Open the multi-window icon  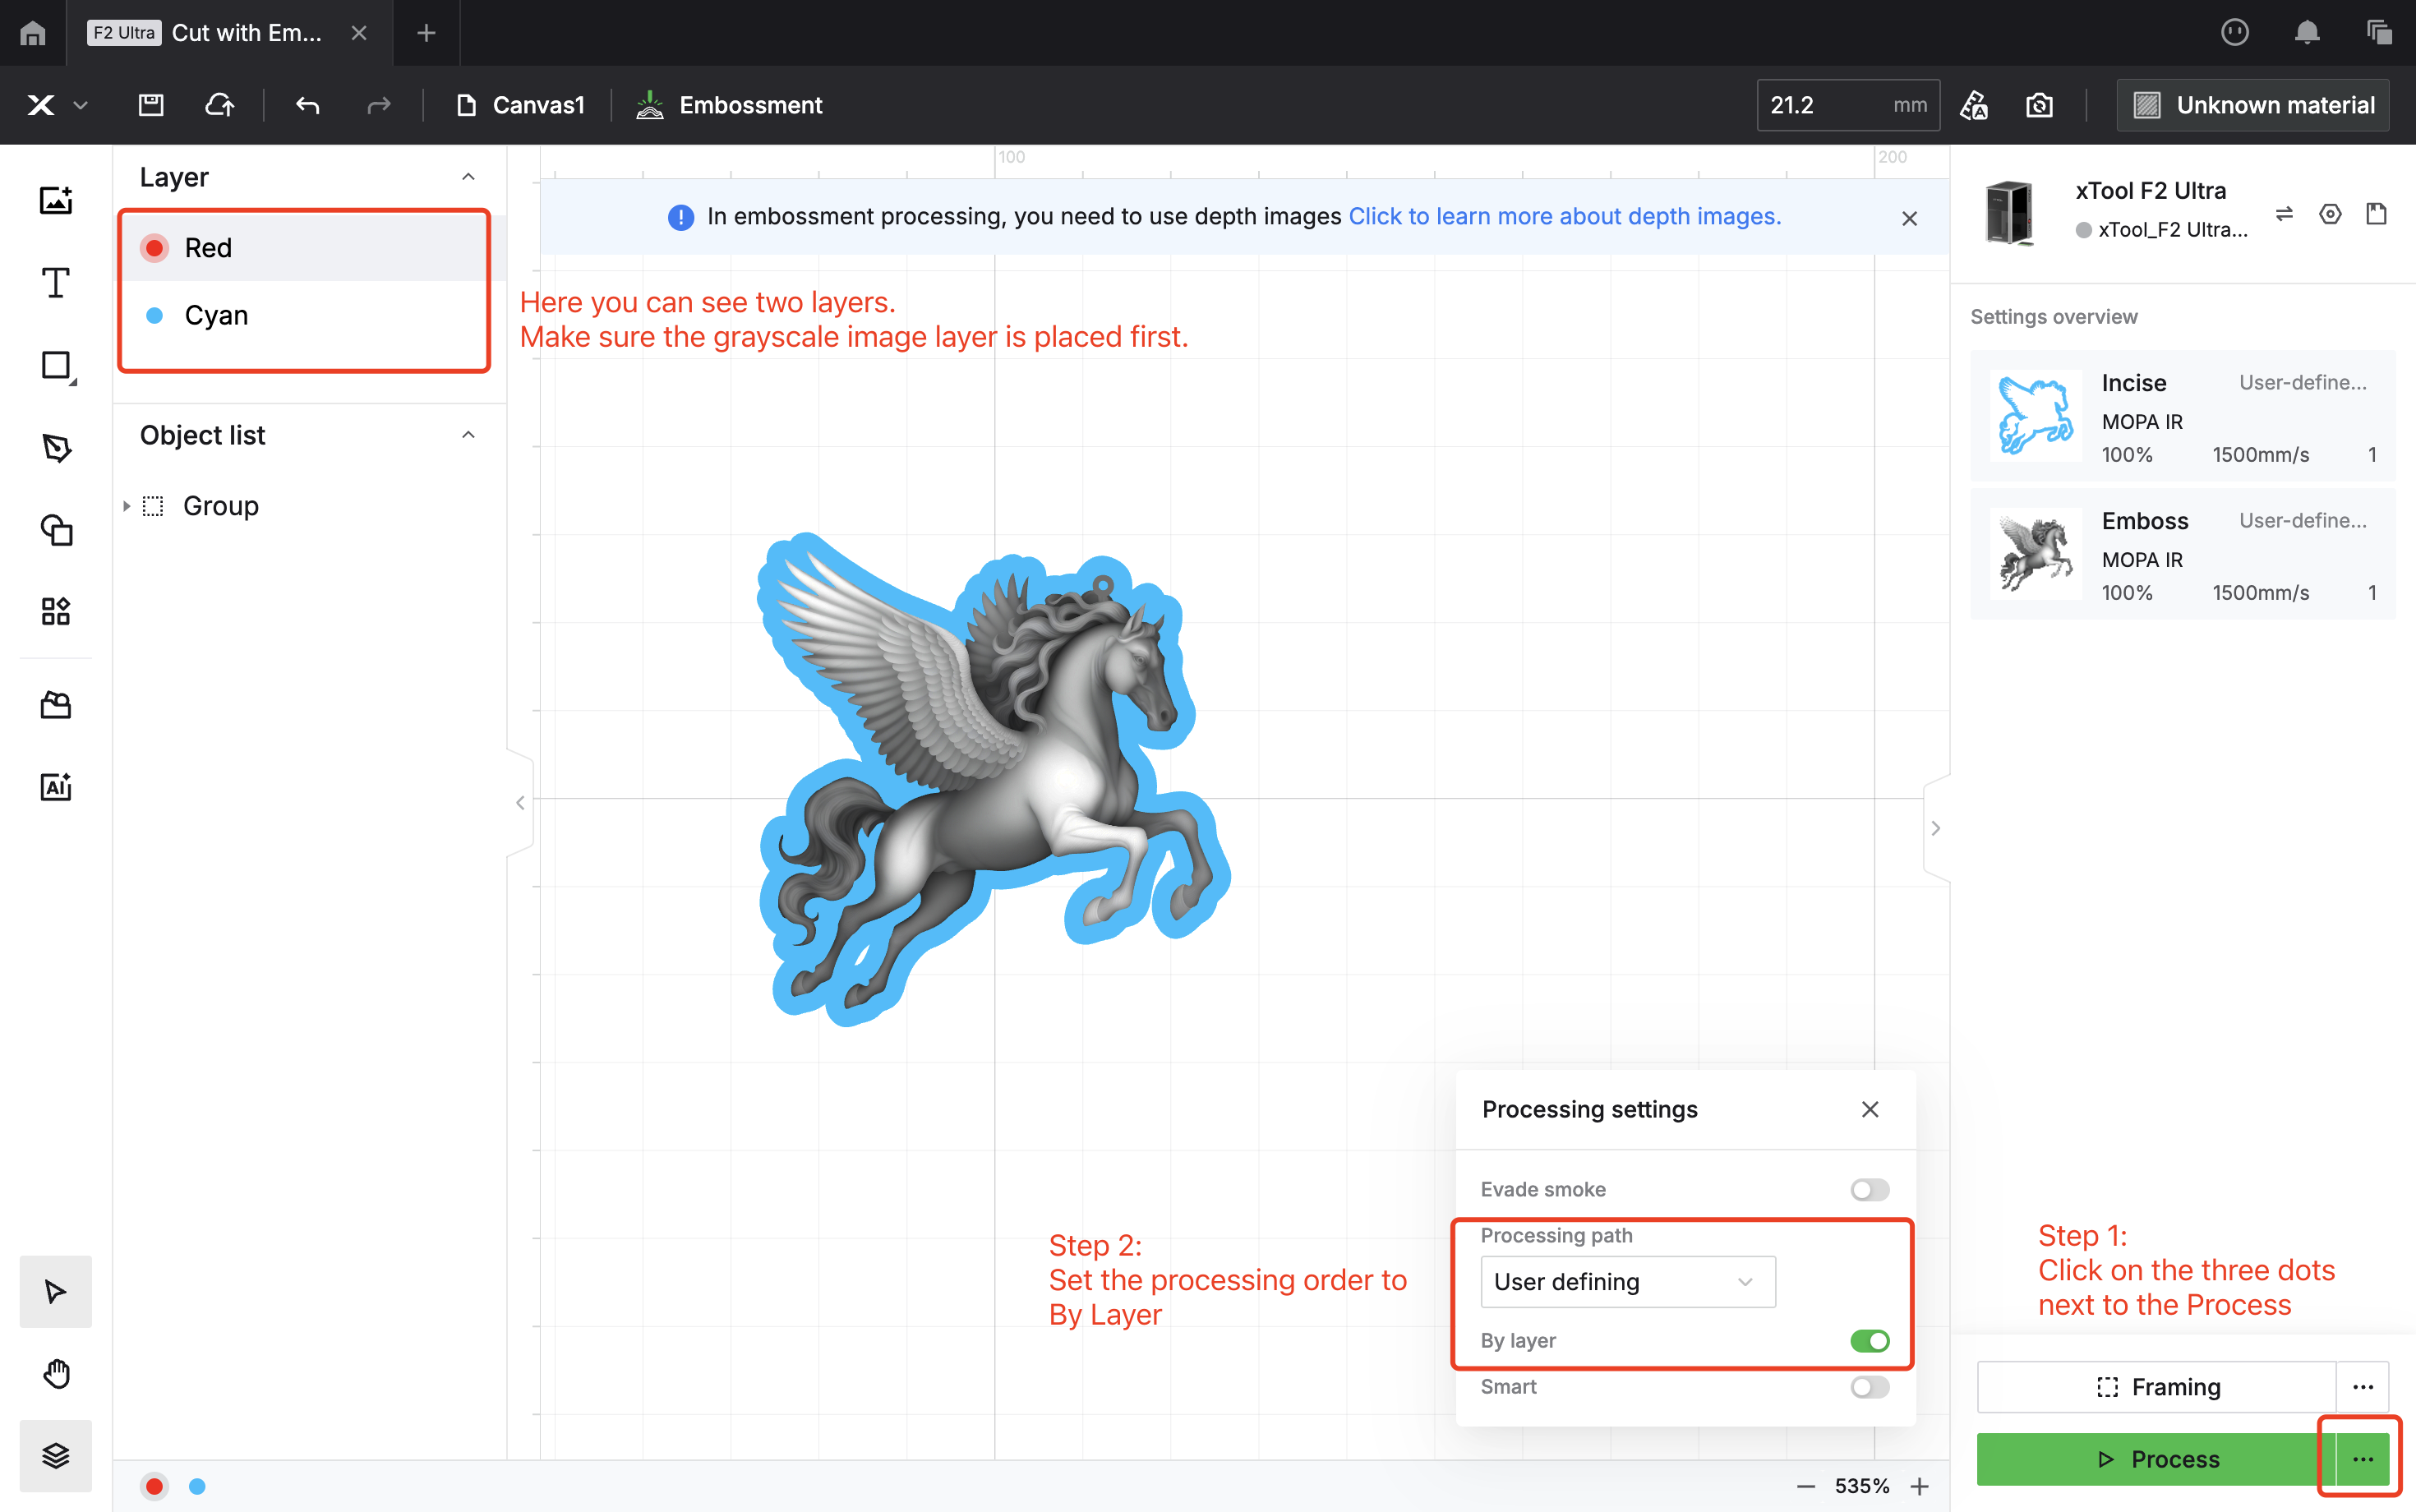tap(2380, 33)
